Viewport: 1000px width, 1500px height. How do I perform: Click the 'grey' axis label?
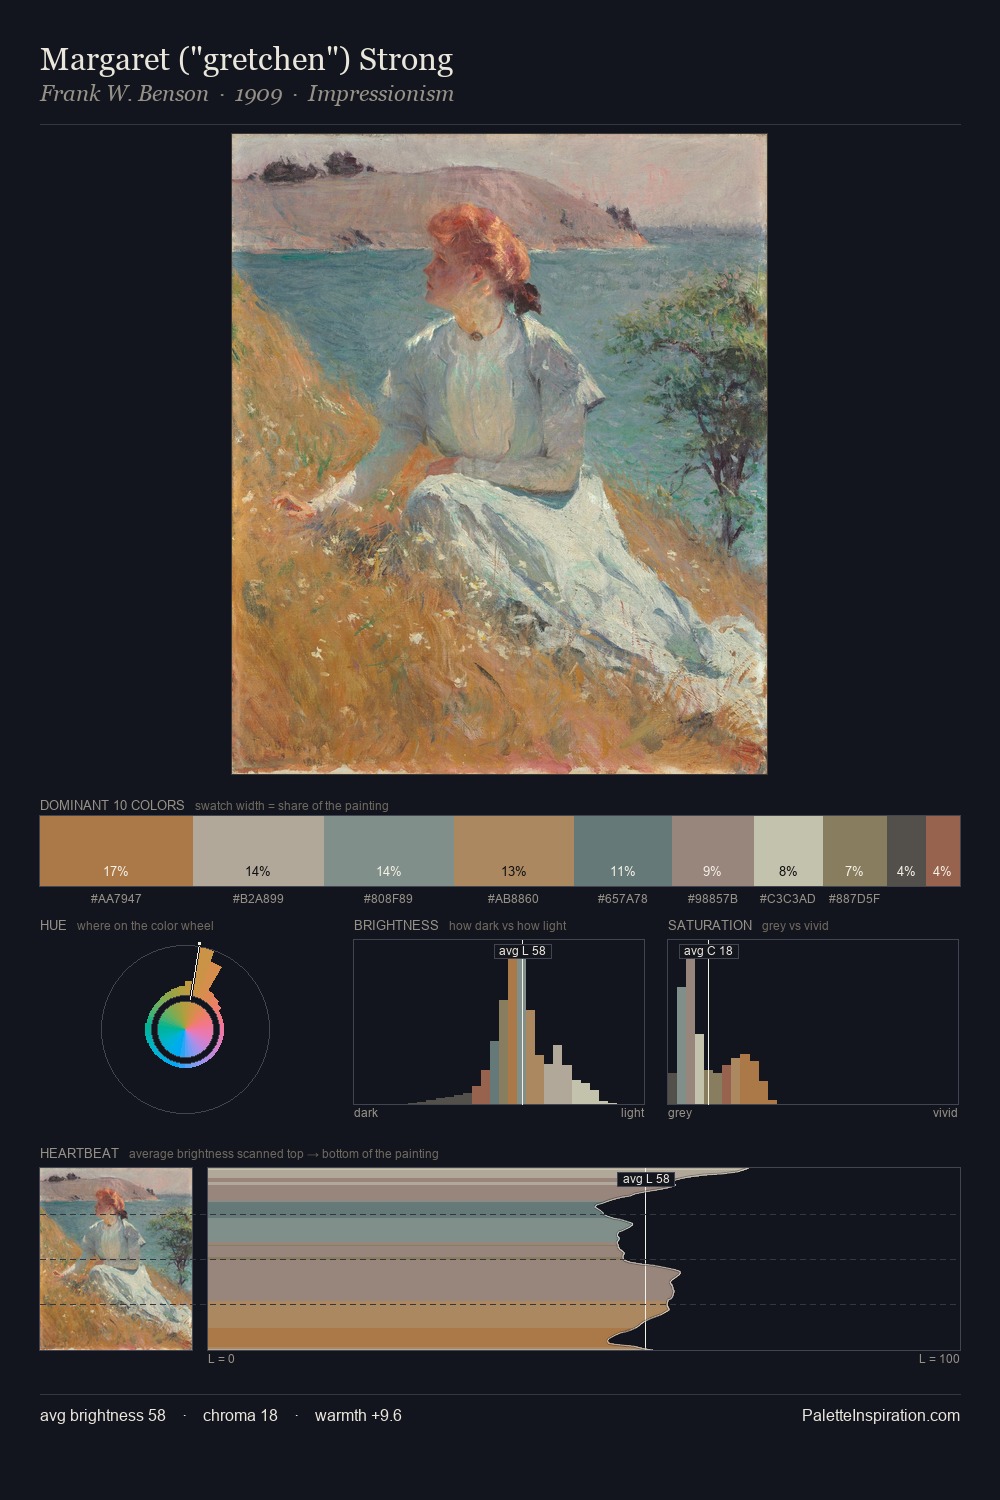pos(680,1113)
